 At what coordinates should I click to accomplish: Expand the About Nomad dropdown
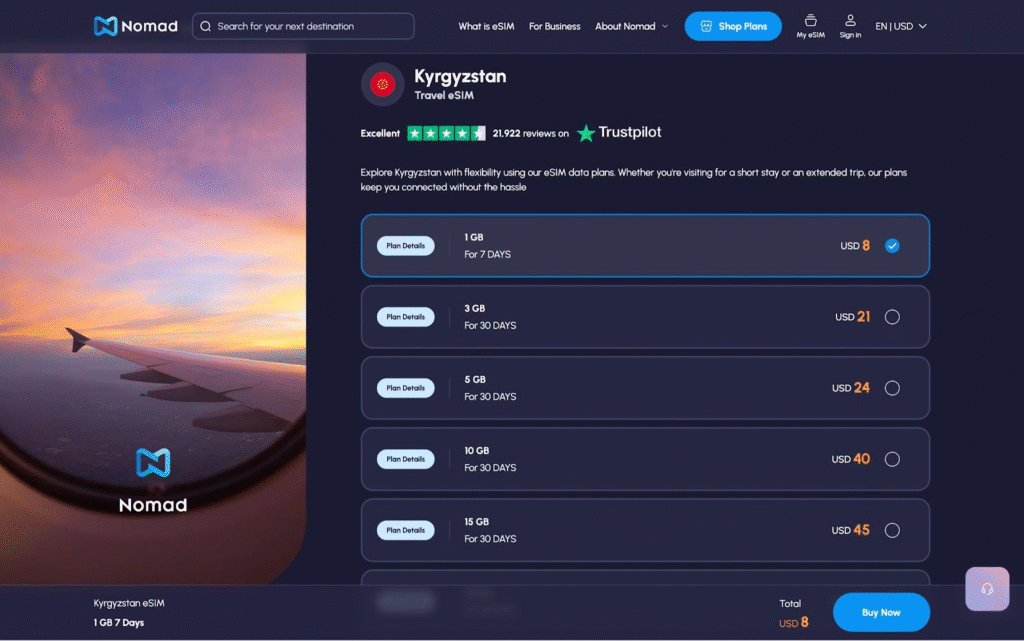631,26
